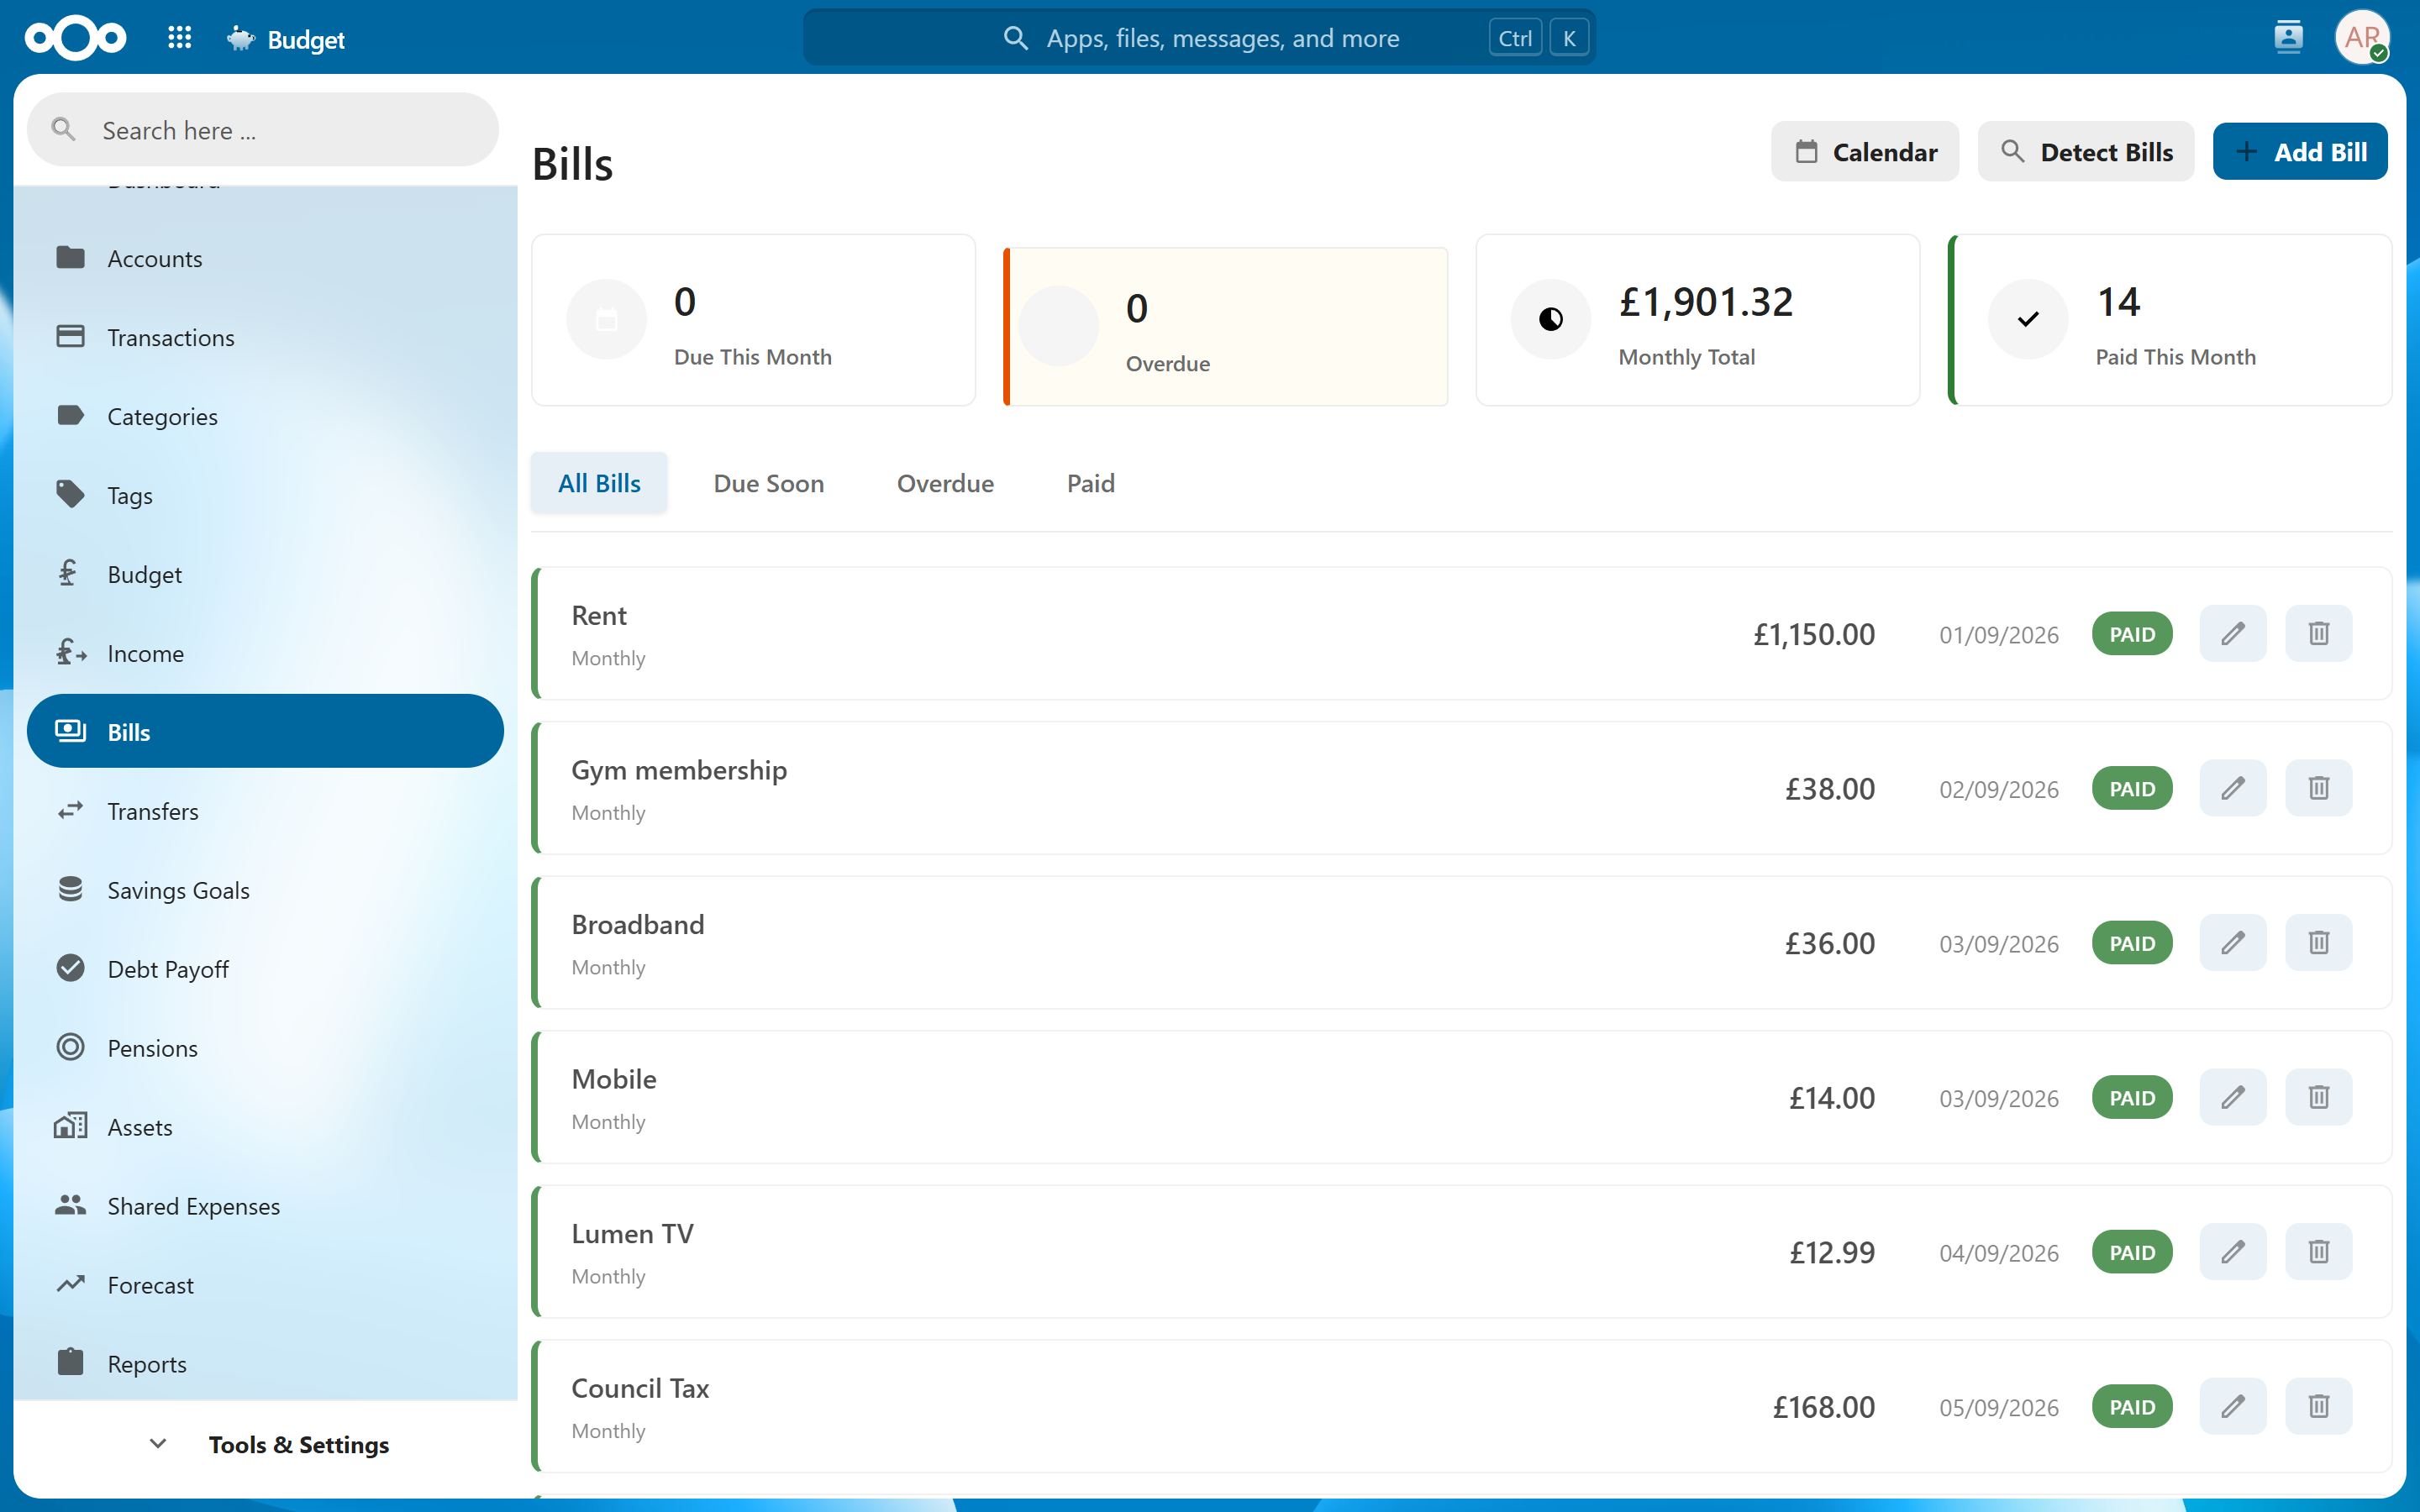Open Income section

click(265, 653)
